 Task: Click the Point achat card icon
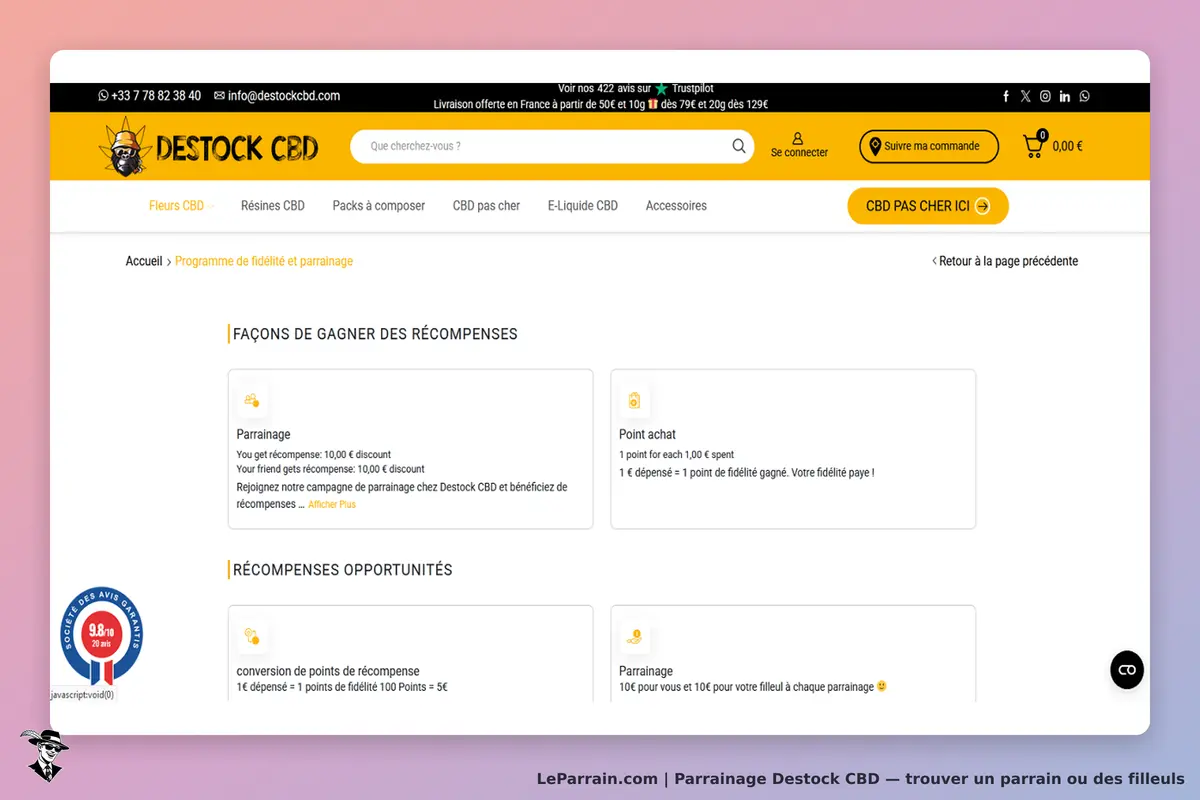pyautogui.click(x=634, y=401)
